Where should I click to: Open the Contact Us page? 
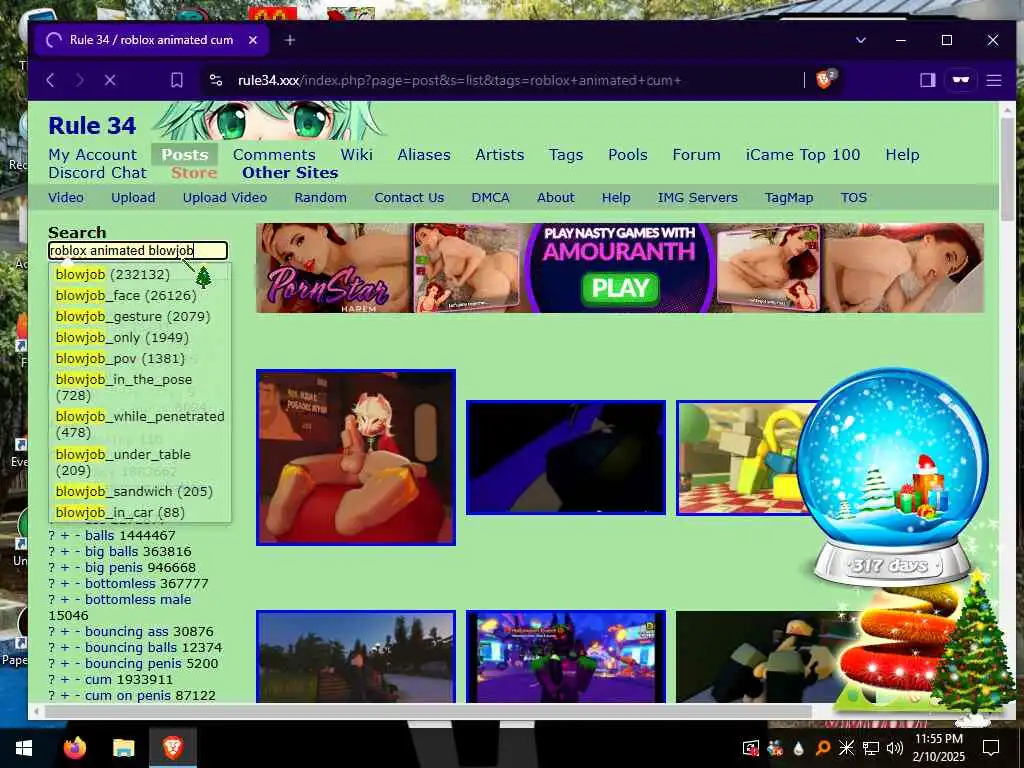(409, 198)
